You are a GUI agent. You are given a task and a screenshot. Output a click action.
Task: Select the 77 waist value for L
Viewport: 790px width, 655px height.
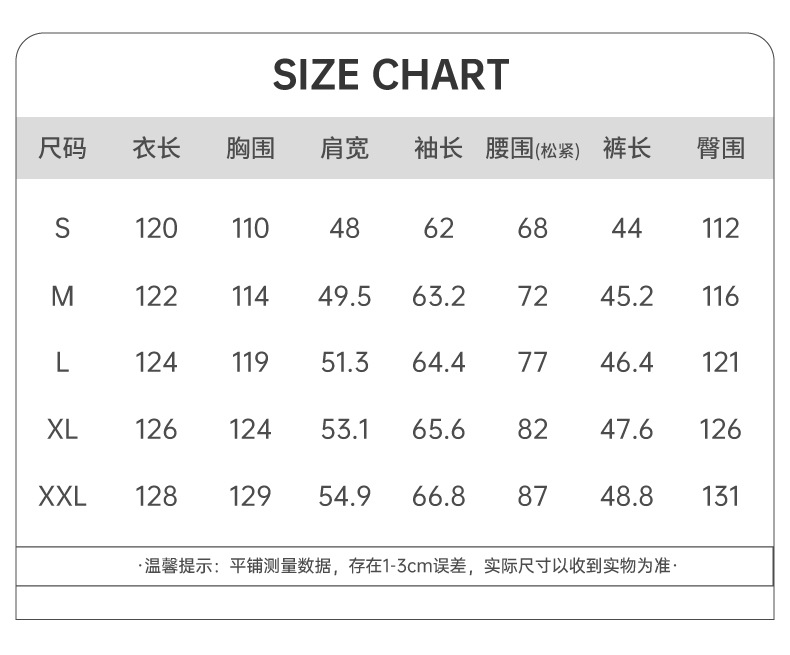532,362
